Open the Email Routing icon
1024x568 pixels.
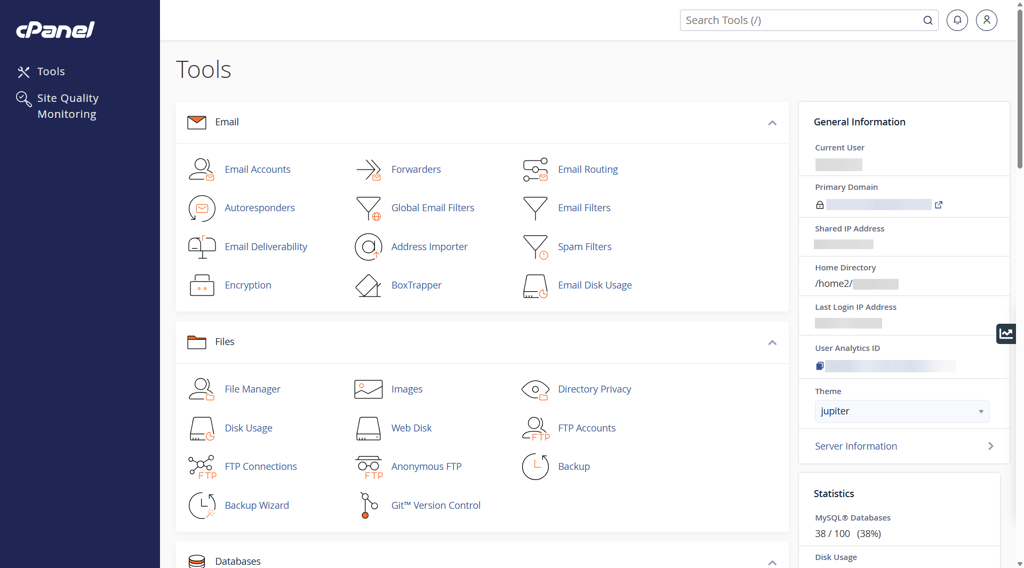535,169
